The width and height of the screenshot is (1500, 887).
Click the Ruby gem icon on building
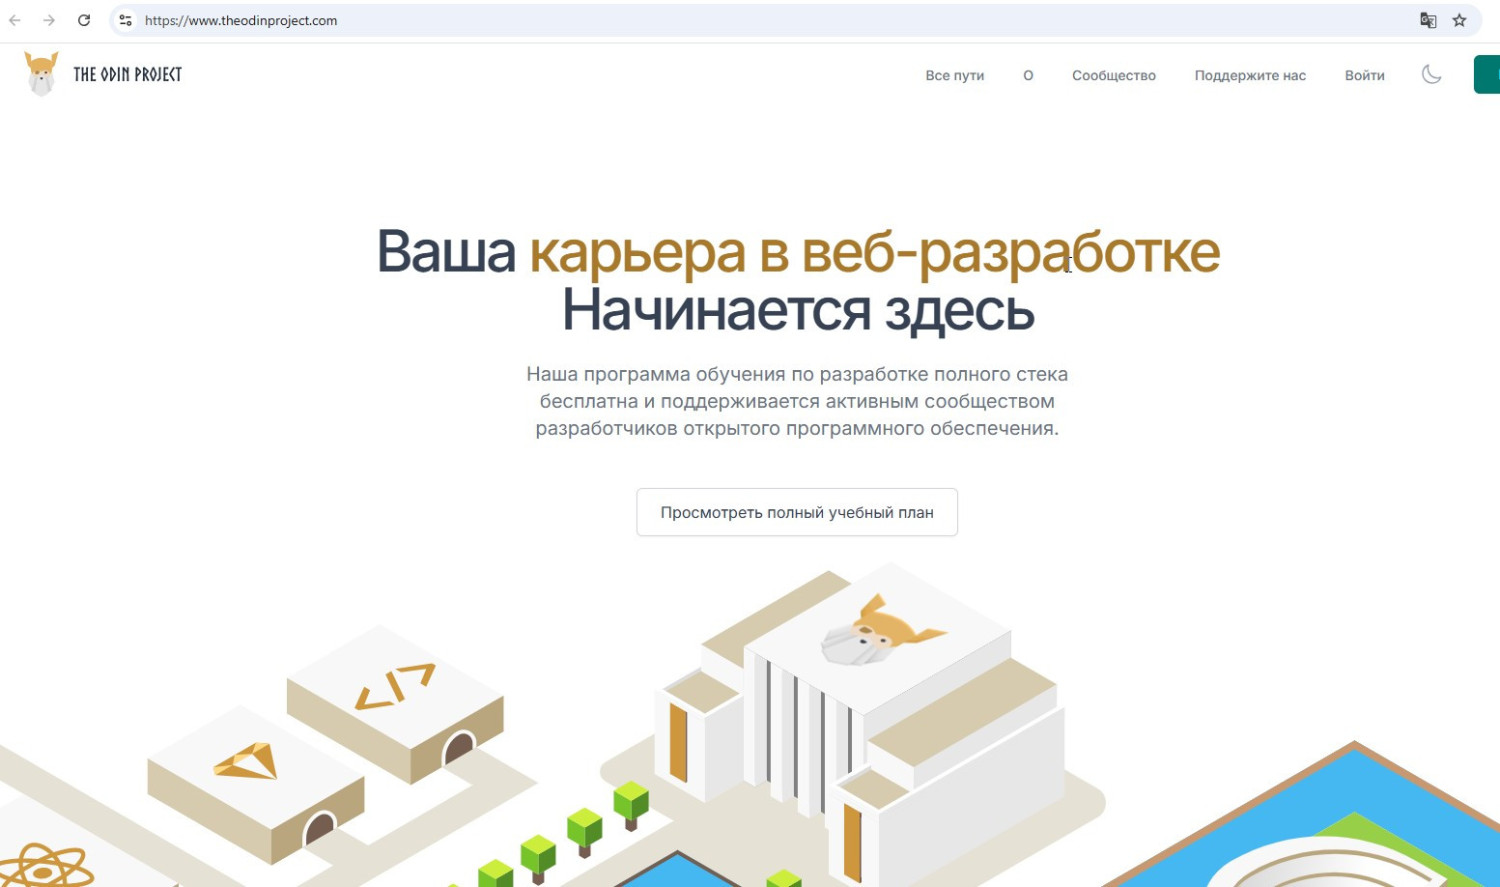point(246,762)
